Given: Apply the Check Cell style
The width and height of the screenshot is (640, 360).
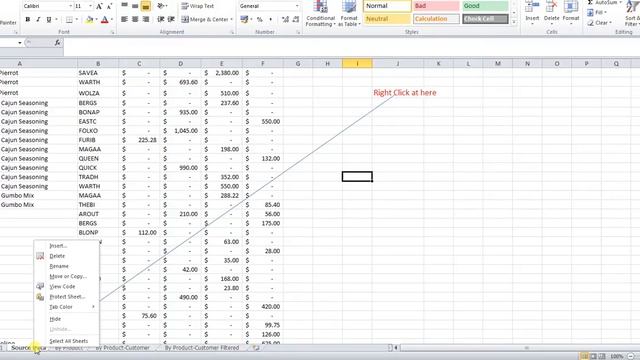Looking at the screenshot, I should 485,19.
